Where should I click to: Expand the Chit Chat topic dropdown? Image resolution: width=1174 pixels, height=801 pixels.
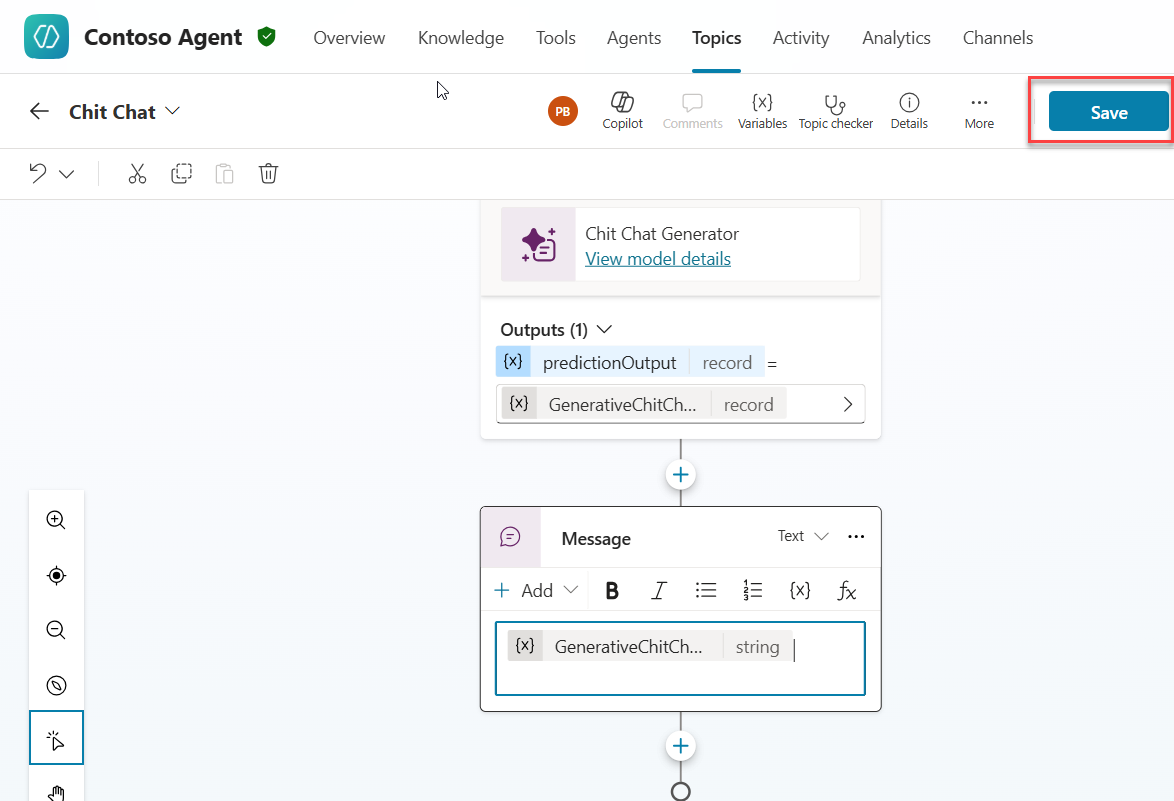173,111
